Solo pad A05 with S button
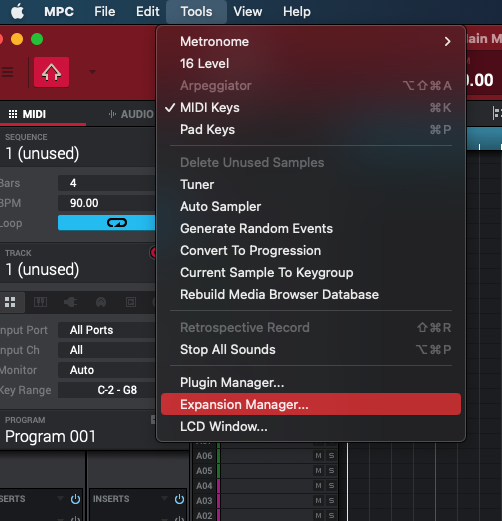Image resolution: width=502 pixels, height=521 pixels. pos(331,471)
